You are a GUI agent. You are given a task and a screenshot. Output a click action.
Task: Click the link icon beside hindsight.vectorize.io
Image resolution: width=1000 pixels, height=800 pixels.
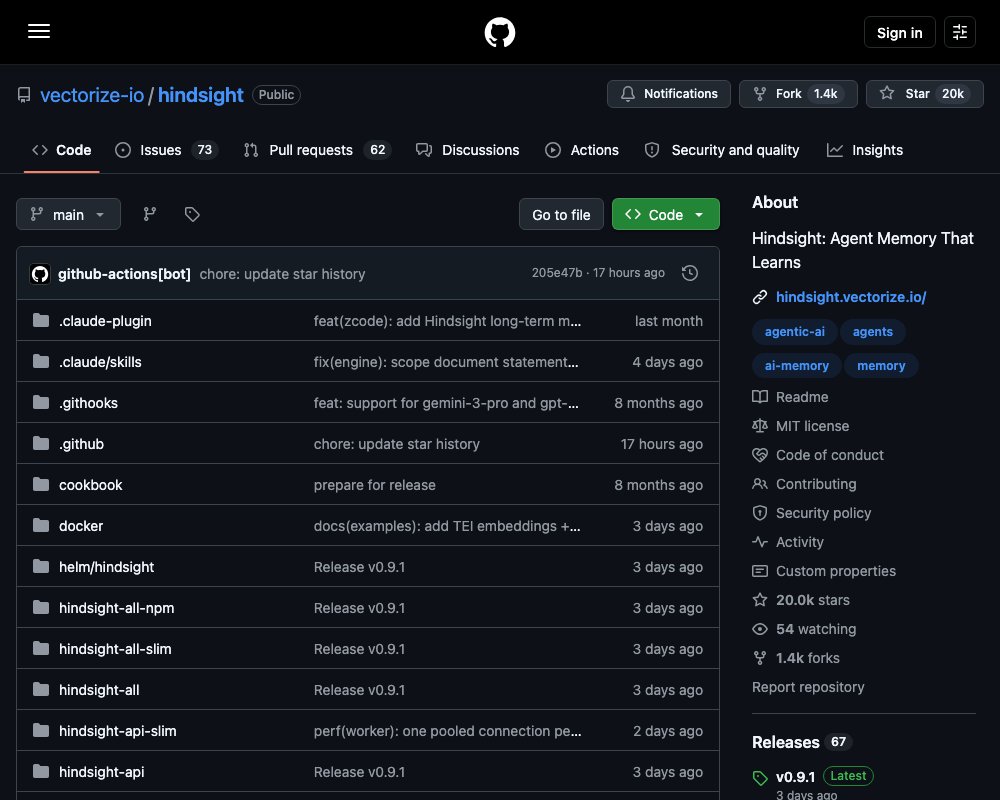point(760,297)
